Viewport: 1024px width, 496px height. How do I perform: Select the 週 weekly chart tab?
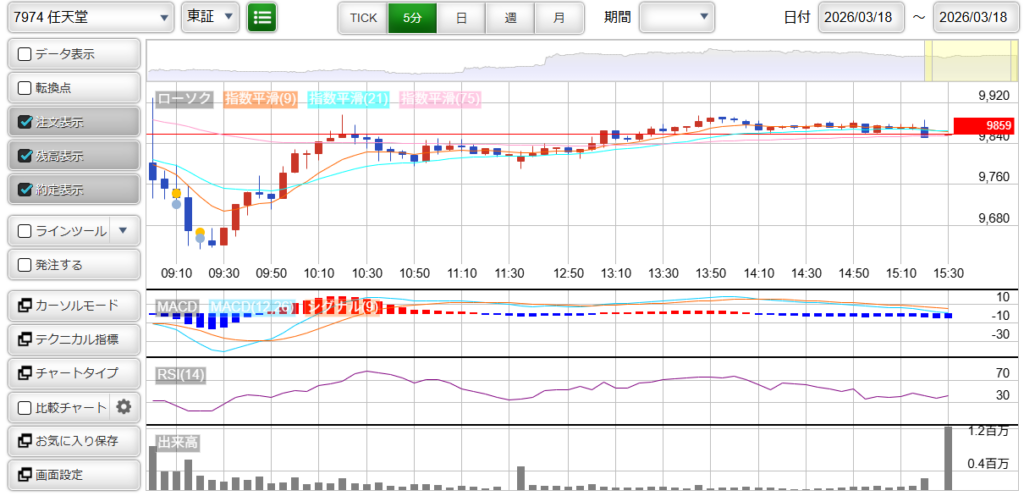coord(510,18)
